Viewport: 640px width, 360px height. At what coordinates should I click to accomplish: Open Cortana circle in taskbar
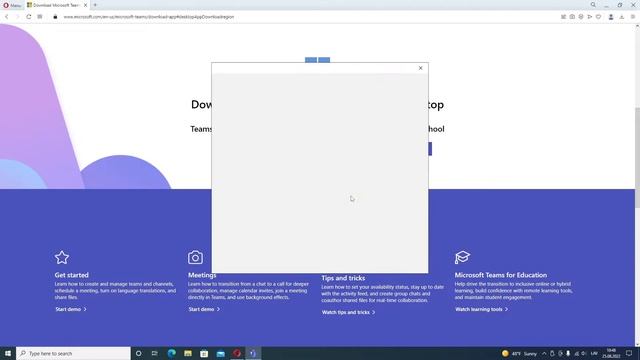click(x=138, y=353)
